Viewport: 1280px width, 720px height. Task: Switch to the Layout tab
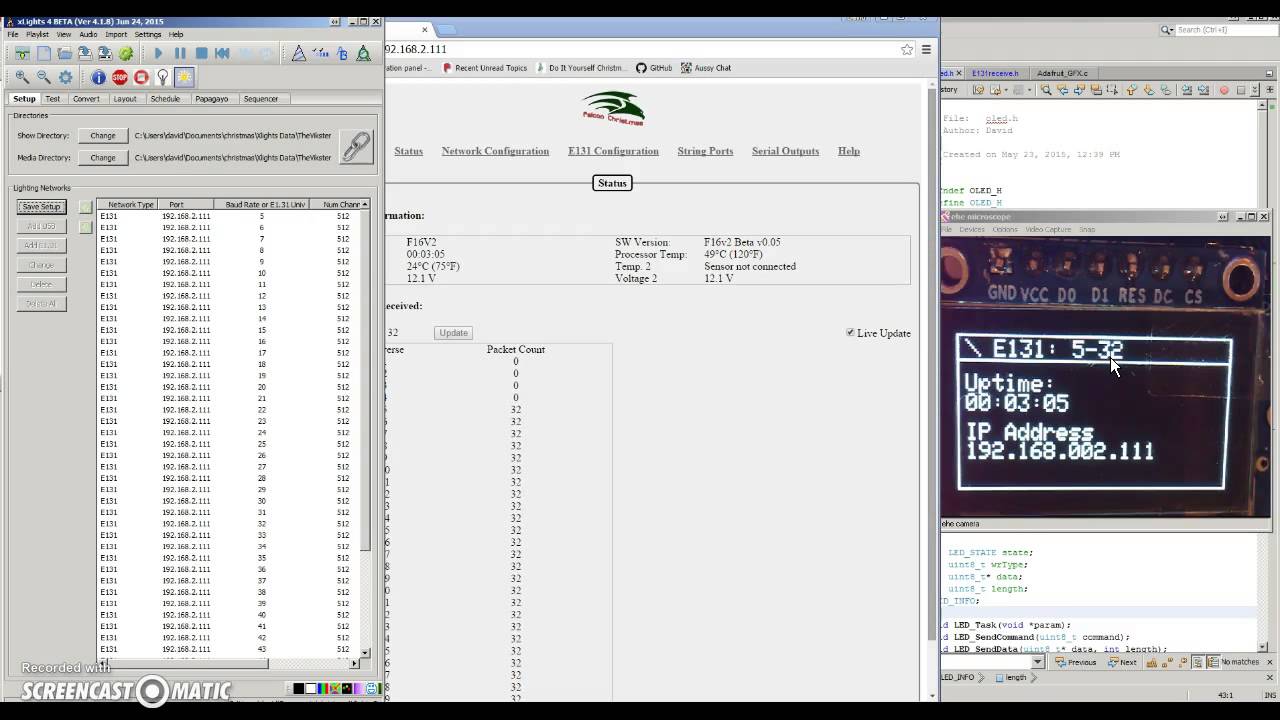point(125,99)
